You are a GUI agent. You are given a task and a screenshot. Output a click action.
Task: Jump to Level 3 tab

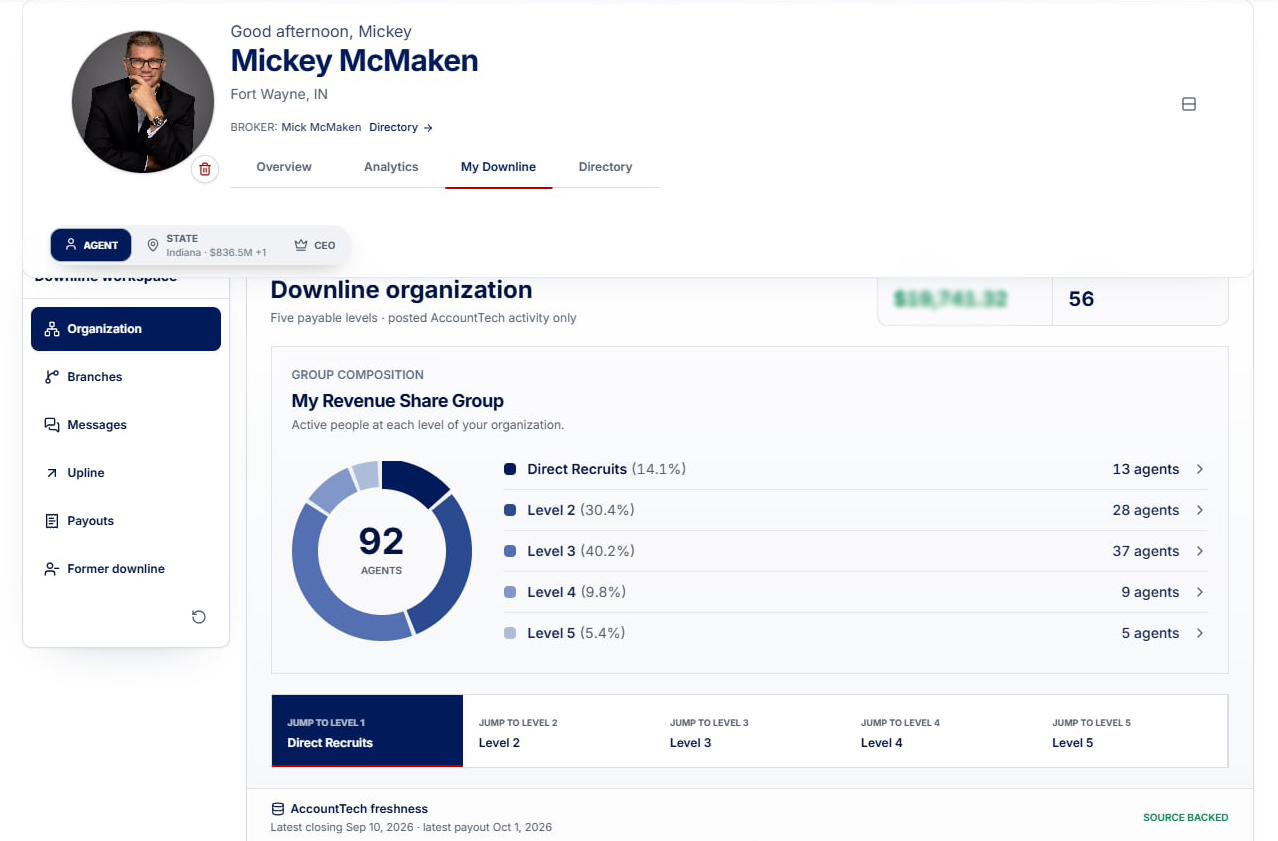749,731
